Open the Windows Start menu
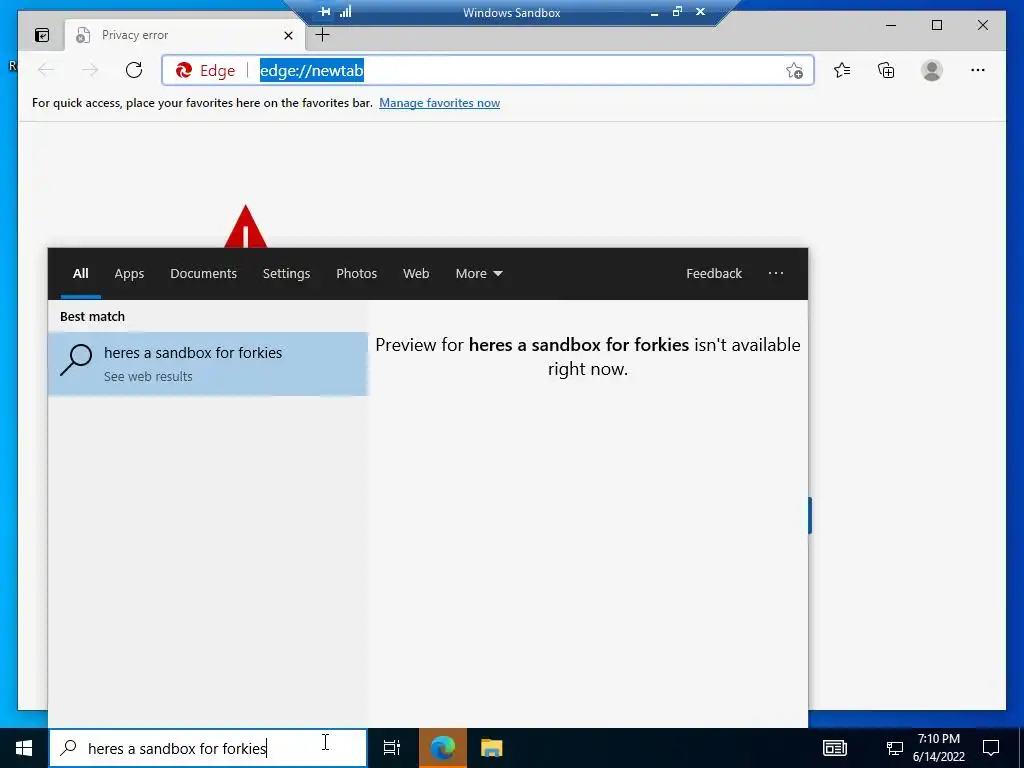The height and width of the screenshot is (768, 1024). pyautogui.click(x=24, y=748)
